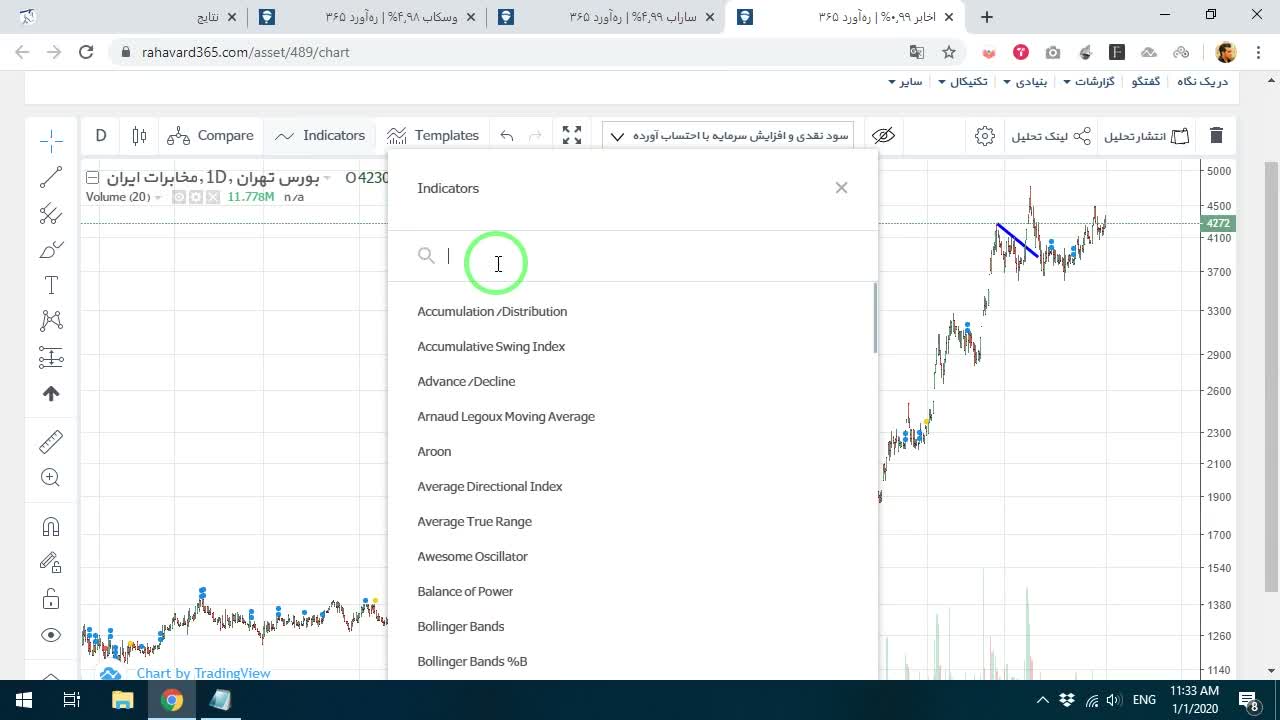Screen dimensions: 1280x720
Task: Click the publish analysis button
Action: pyautogui.click(x=1146, y=135)
